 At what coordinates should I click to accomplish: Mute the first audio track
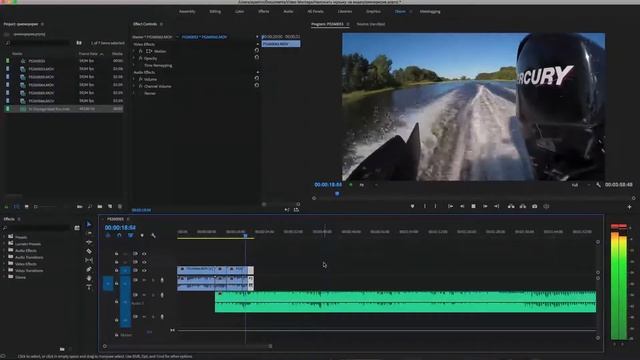(144, 280)
